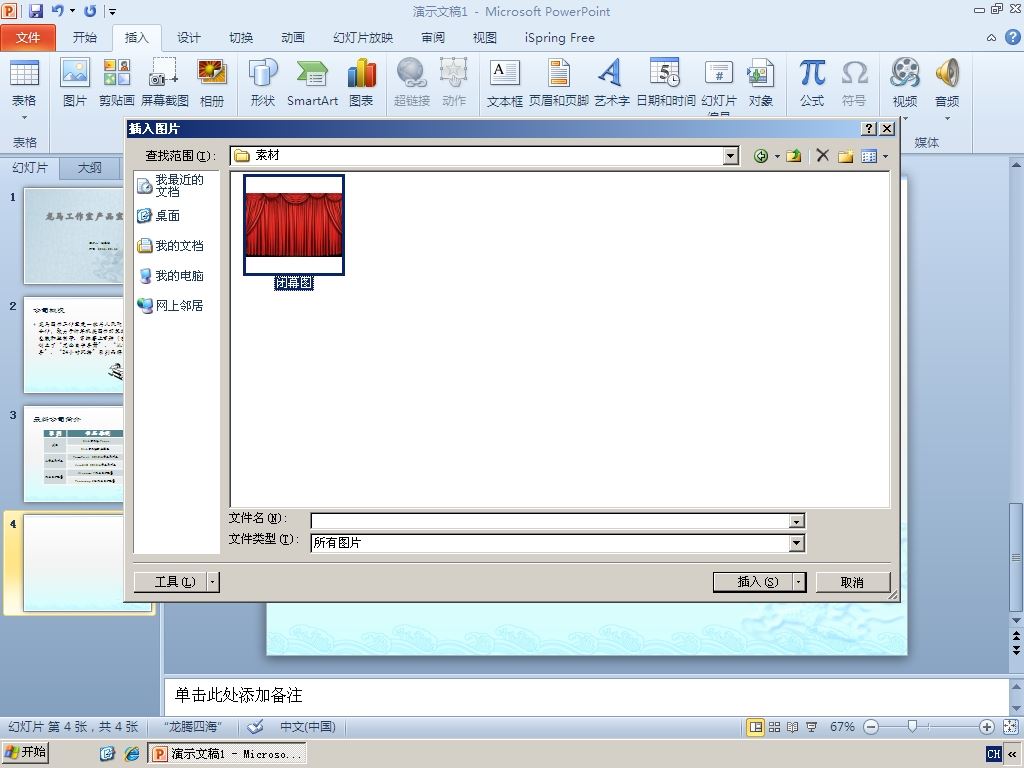Image resolution: width=1024 pixels, height=768 pixels.
Task: Click the Views icon in dialog toolbar
Action: (x=869, y=156)
